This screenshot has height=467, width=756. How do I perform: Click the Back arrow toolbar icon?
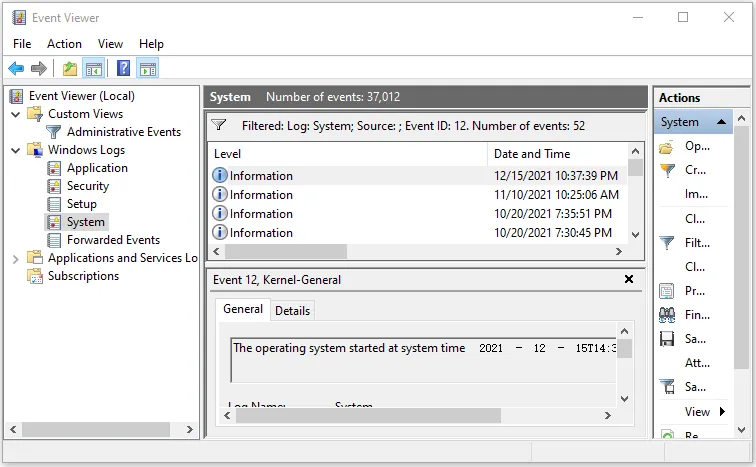[x=16, y=68]
